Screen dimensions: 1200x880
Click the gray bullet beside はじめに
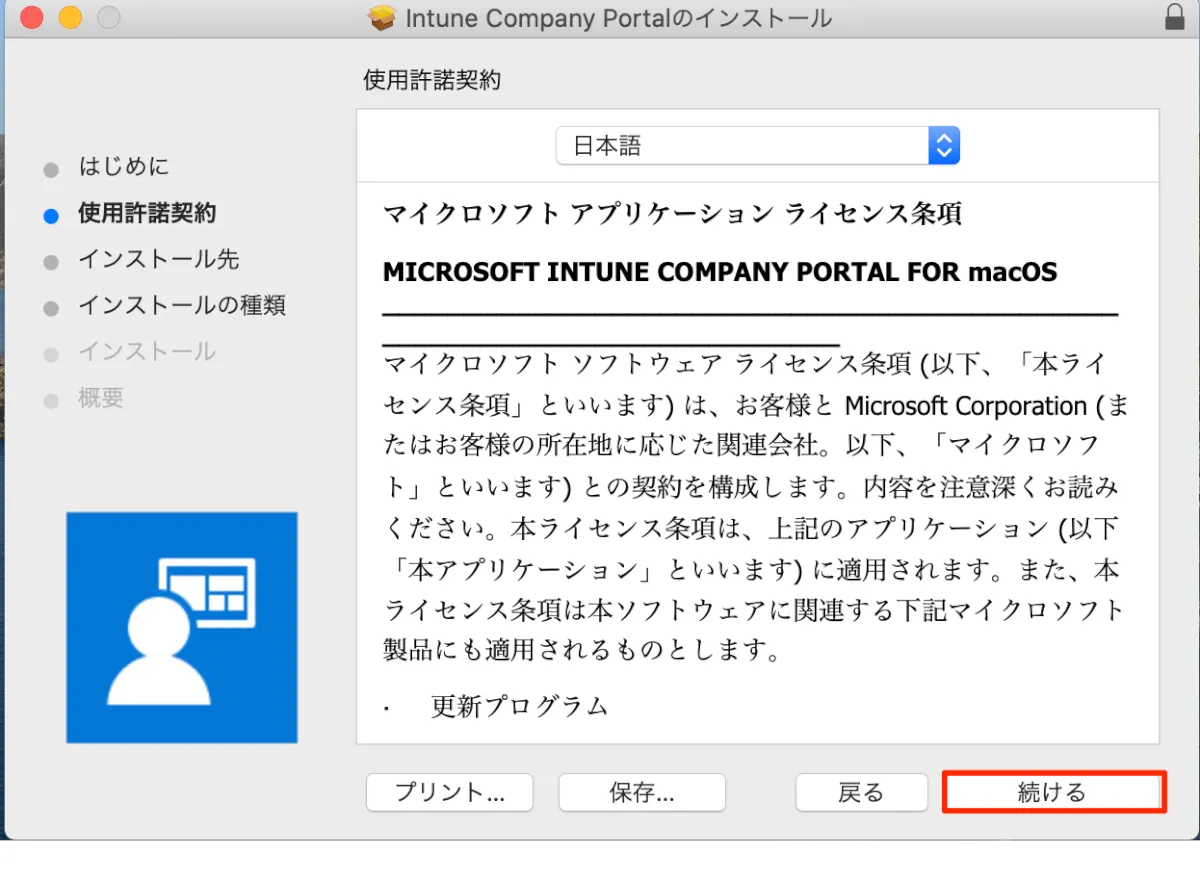tap(51, 170)
